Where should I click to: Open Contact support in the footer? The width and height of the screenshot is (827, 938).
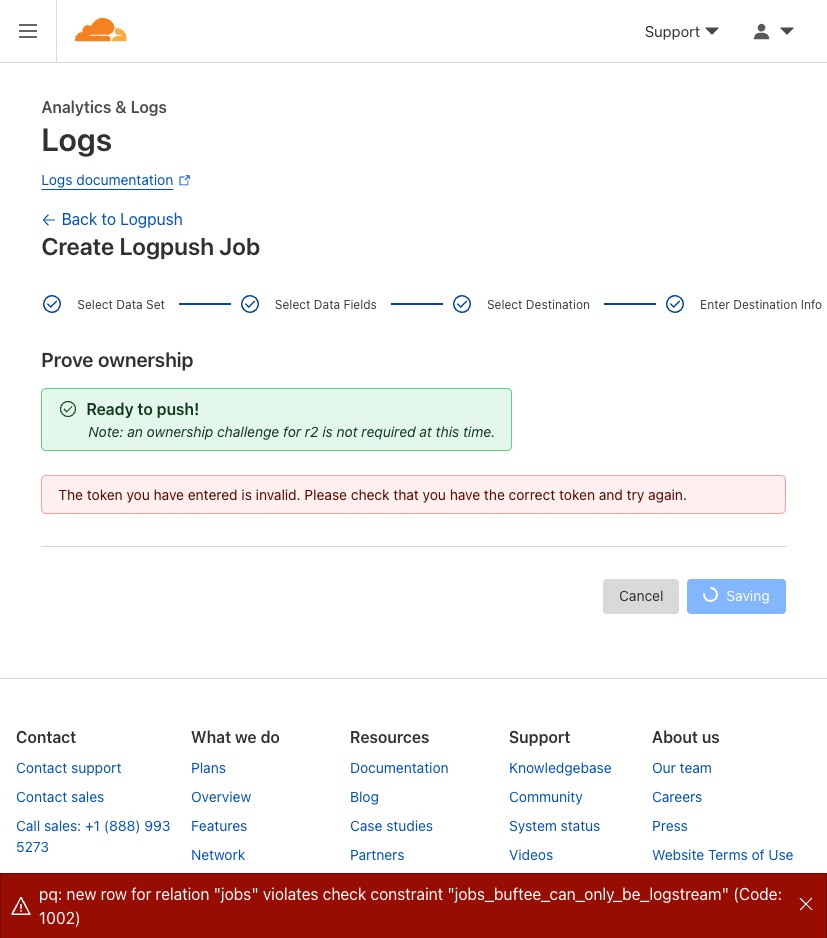[69, 768]
